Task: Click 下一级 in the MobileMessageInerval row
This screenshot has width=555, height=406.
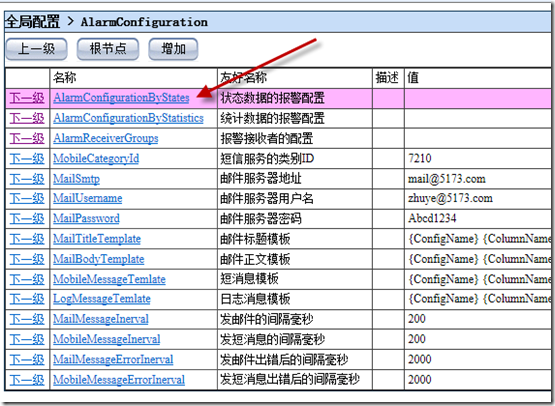Action: click(x=27, y=339)
